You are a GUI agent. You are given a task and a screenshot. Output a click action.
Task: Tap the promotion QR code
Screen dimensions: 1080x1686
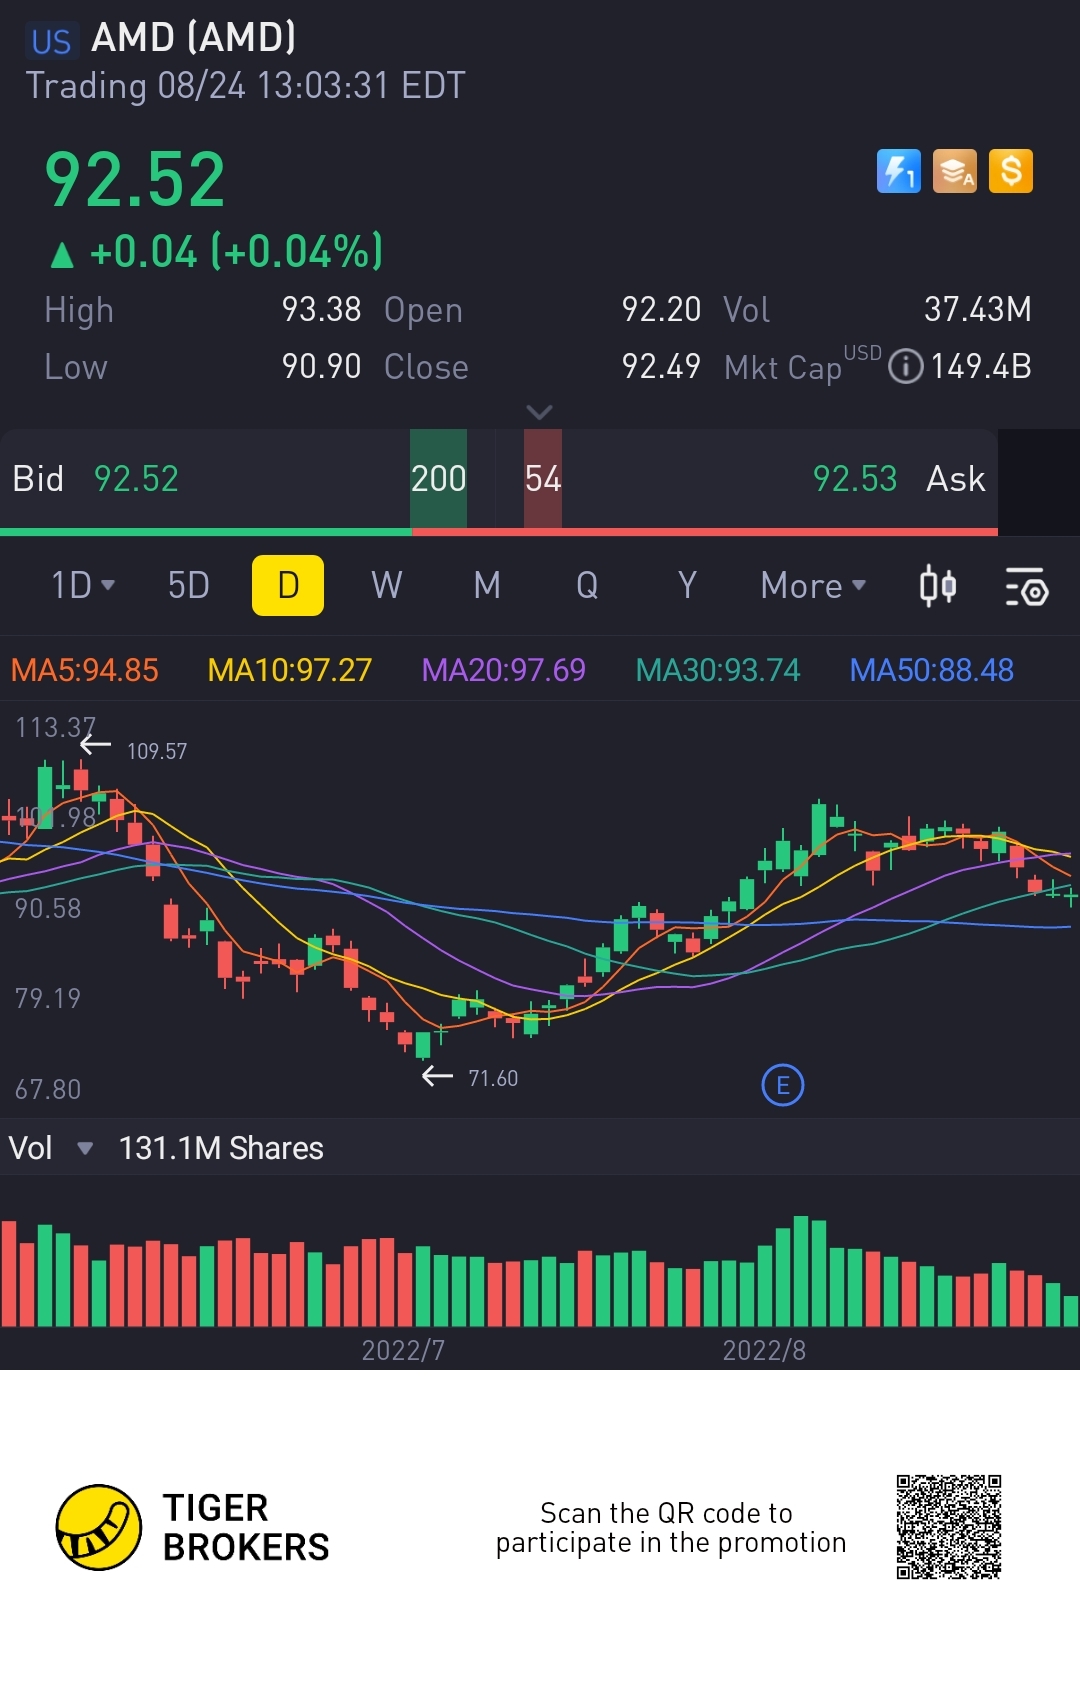pos(949,1527)
